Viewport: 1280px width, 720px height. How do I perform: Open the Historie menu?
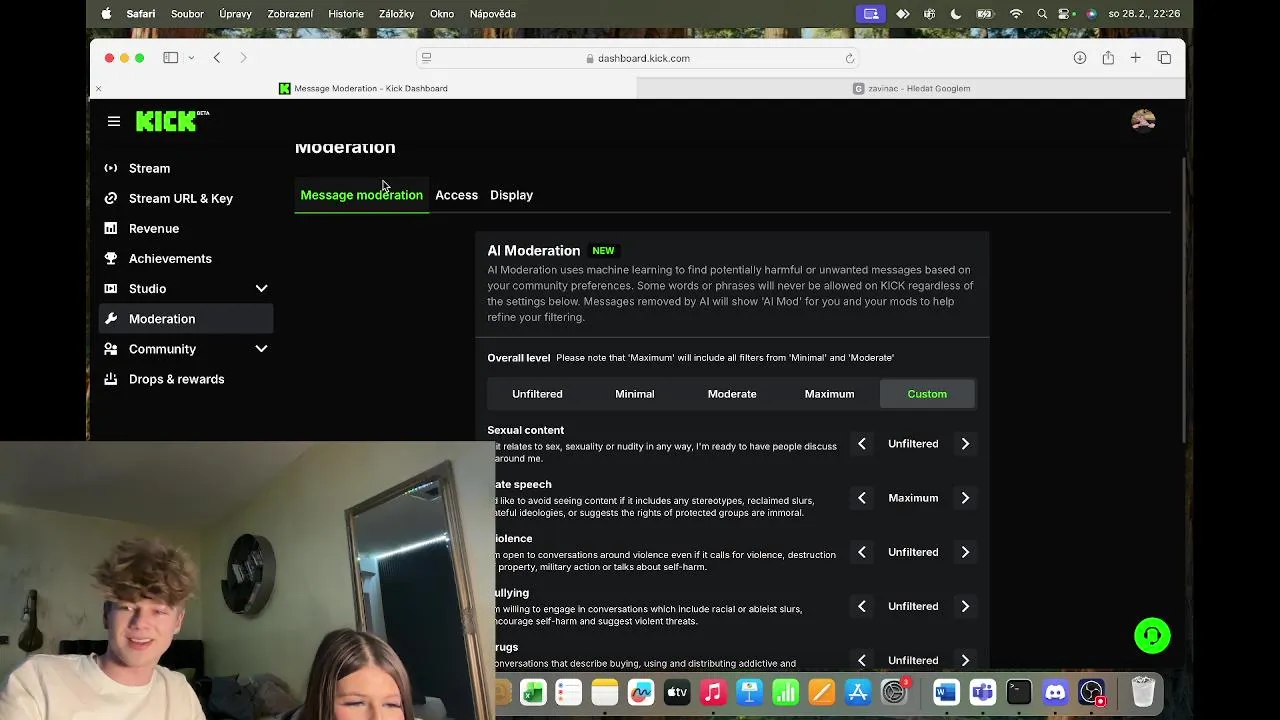pyautogui.click(x=346, y=14)
